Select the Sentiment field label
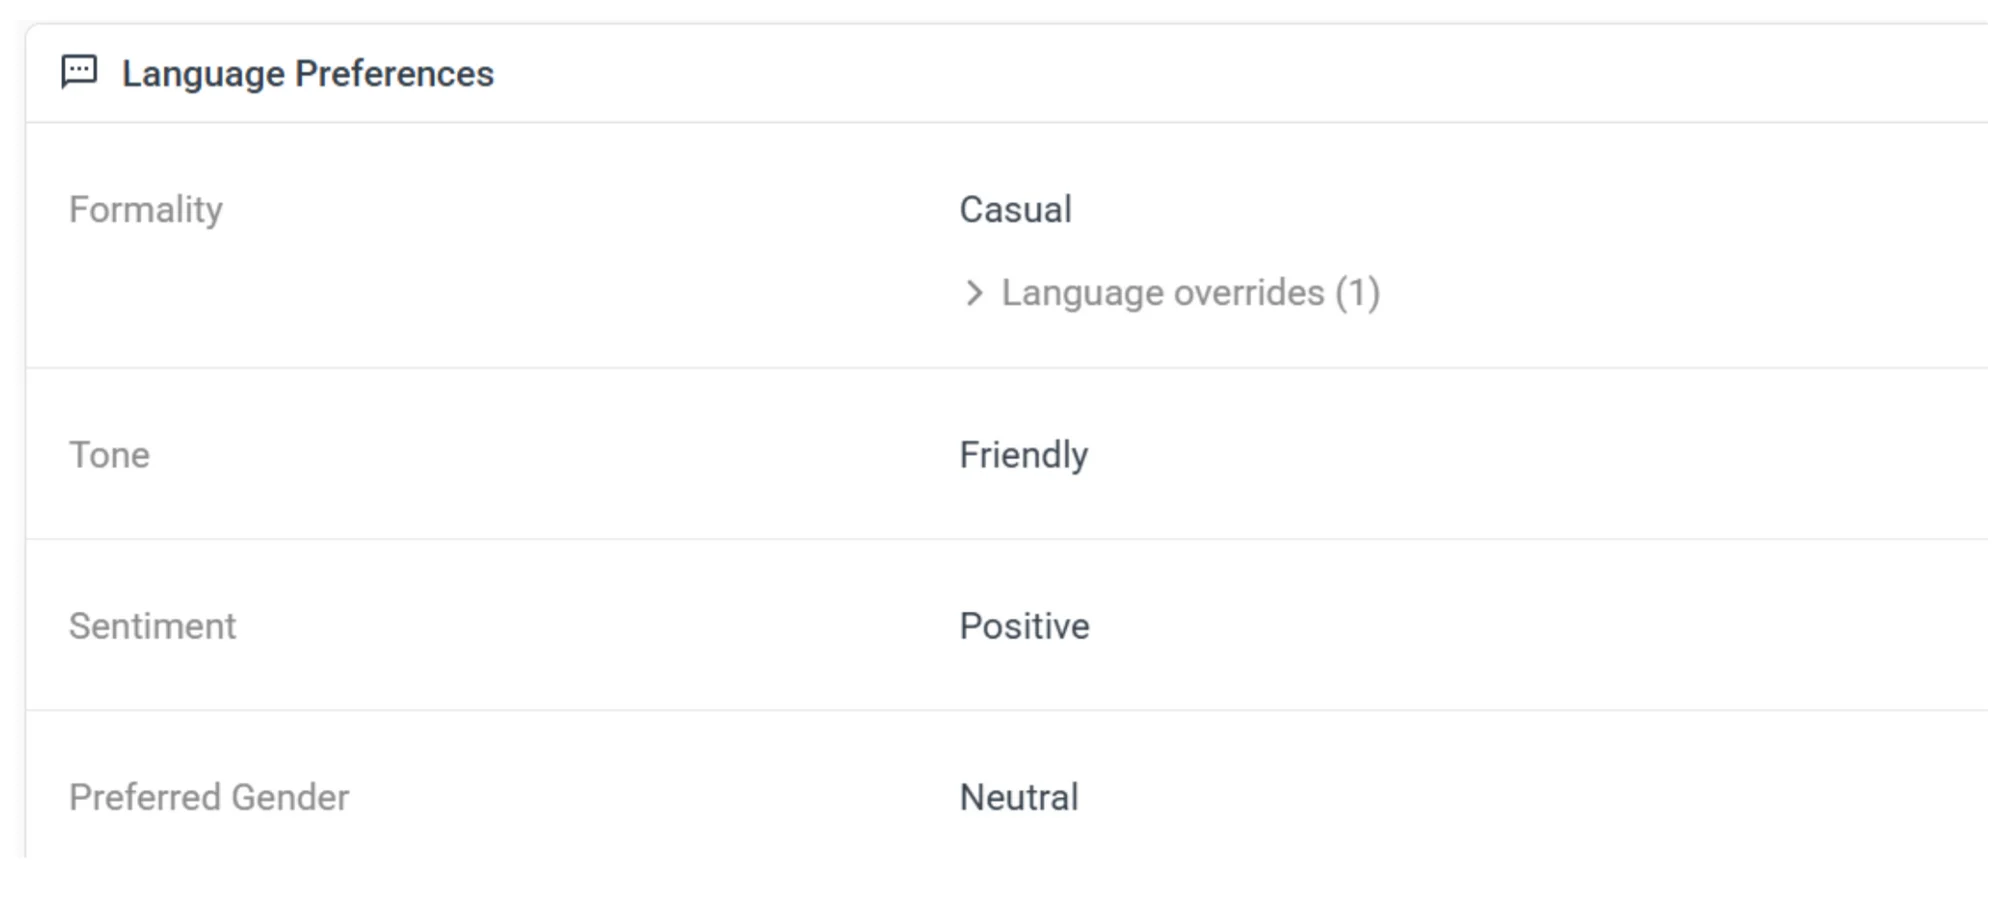The image size is (2000, 903). click(x=152, y=626)
